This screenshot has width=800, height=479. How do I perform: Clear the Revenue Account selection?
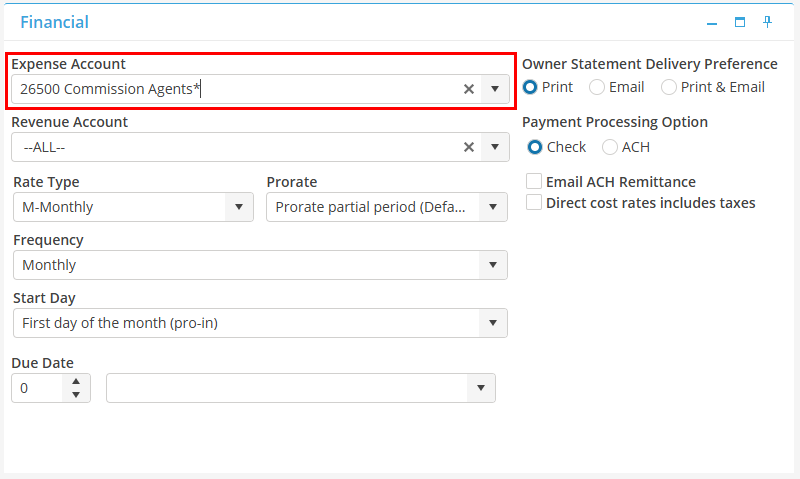468,147
